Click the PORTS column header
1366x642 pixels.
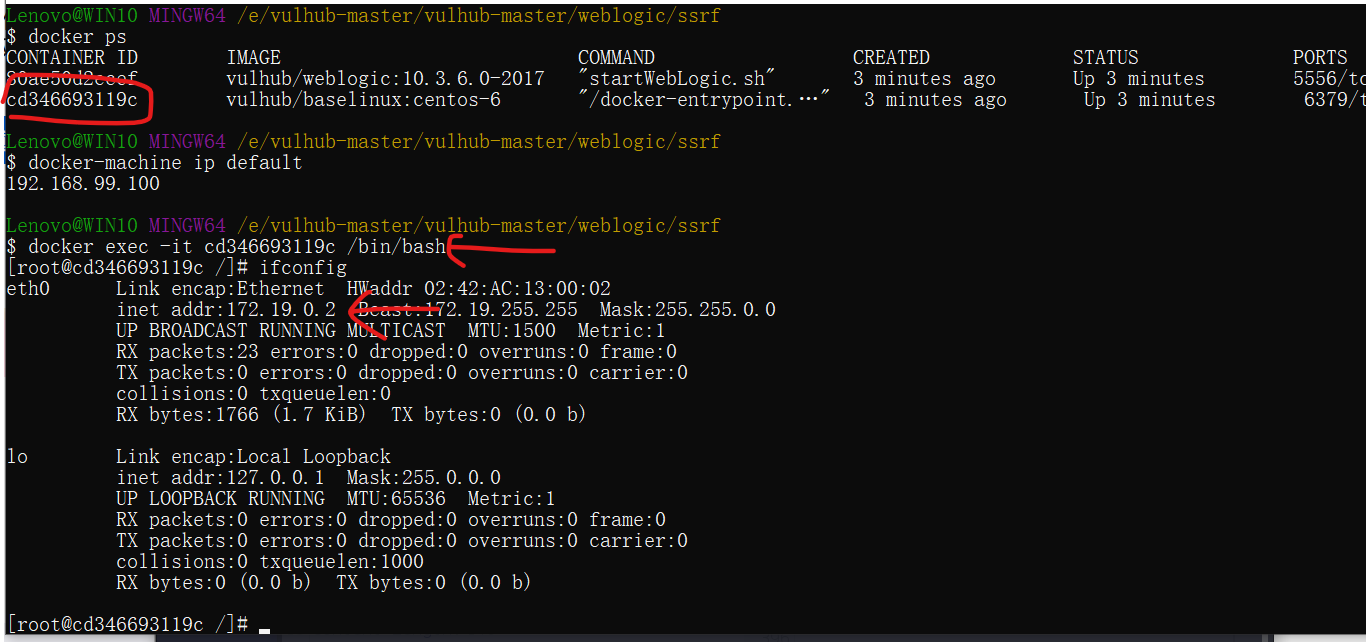pos(1320,58)
